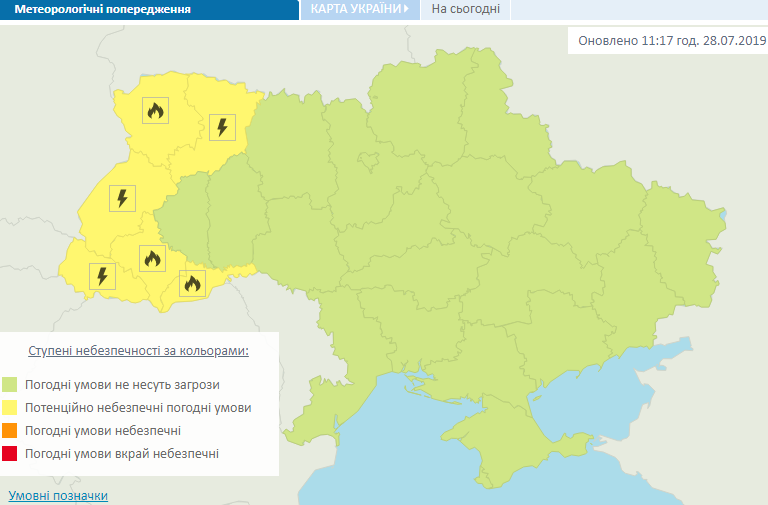Click the Оновлено 11:17 год. 28.07.2019 timestamp
The height and width of the screenshot is (505, 768).
click(672, 40)
